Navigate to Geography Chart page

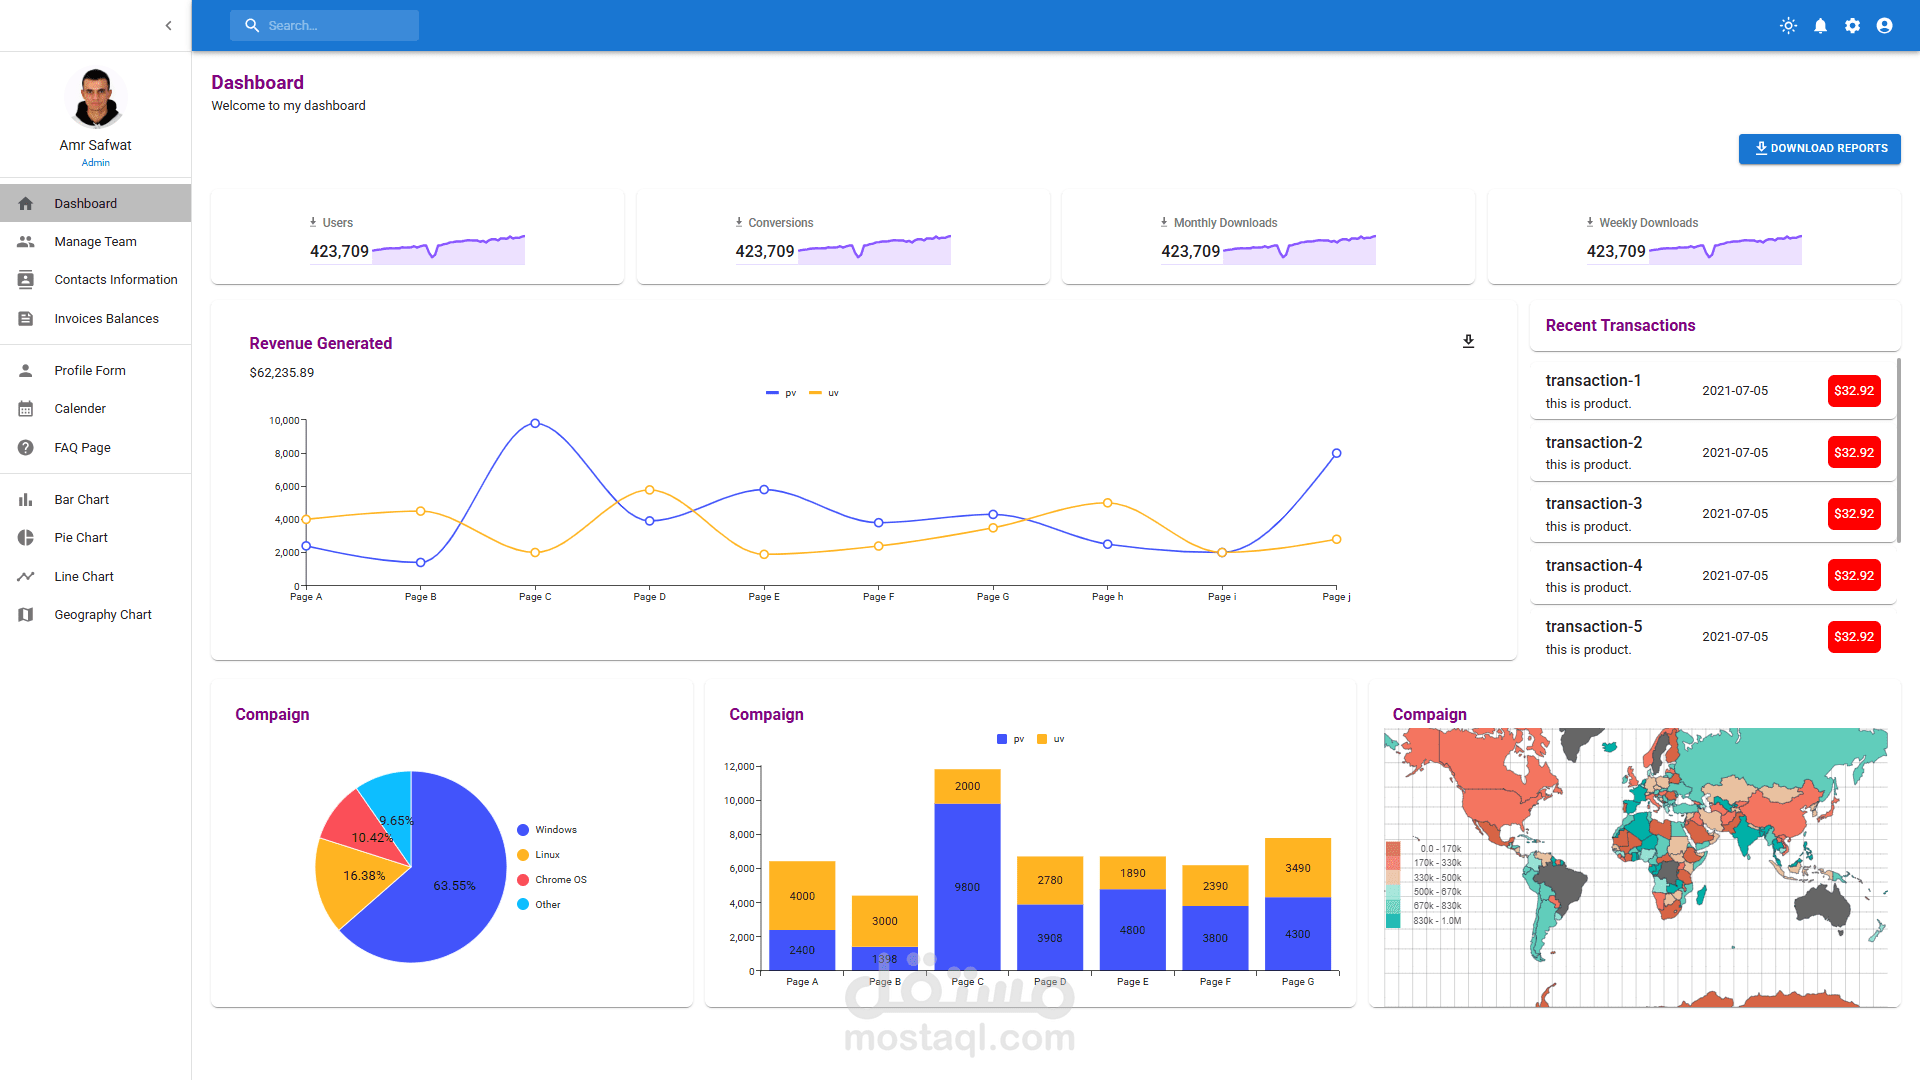(x=95, y=615)
